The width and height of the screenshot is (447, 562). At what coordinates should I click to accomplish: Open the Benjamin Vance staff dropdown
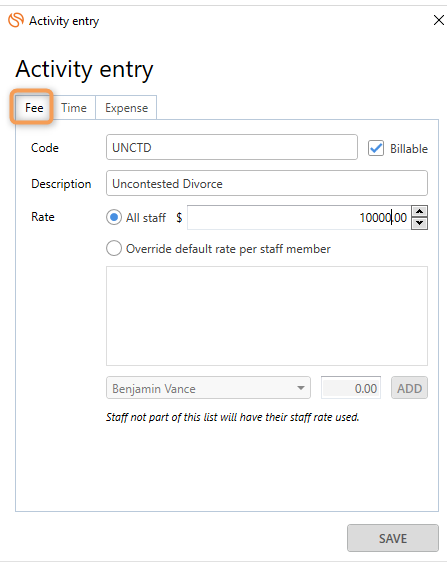(x=208, y=388)
